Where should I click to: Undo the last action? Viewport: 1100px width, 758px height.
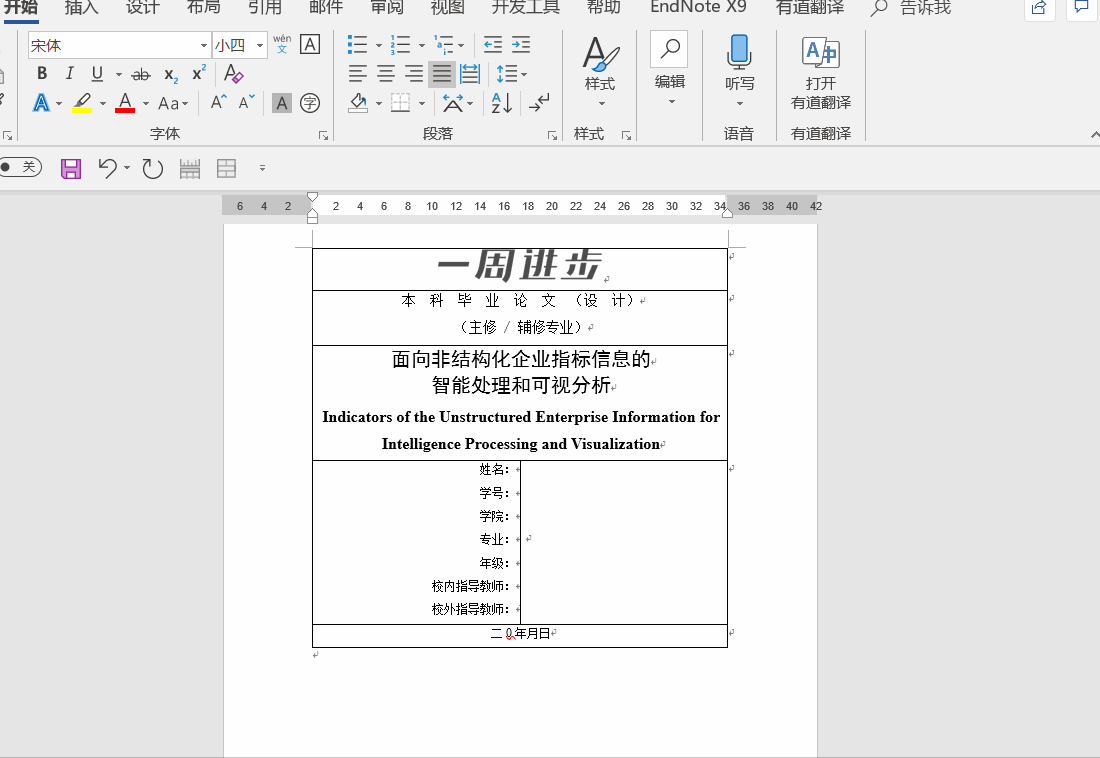coord(106,168)
